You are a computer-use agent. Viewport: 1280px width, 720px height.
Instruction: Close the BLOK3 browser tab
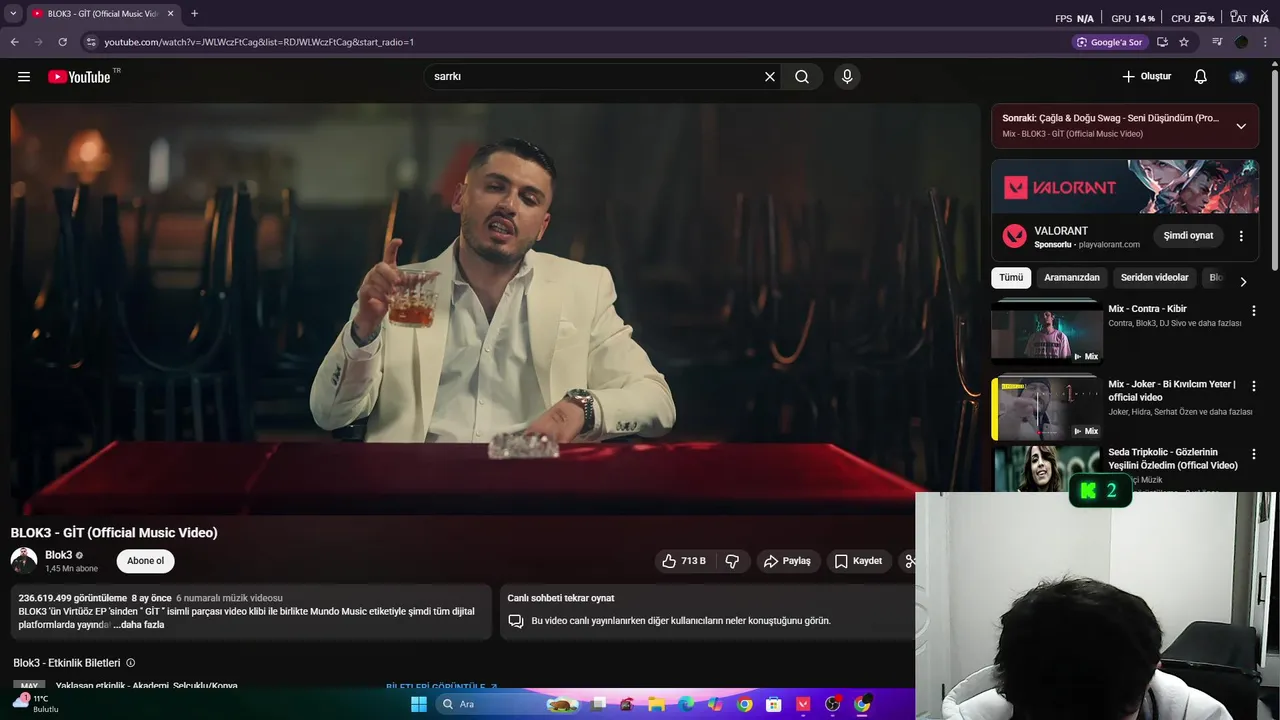pyautogui.click(x=170, y=13)
